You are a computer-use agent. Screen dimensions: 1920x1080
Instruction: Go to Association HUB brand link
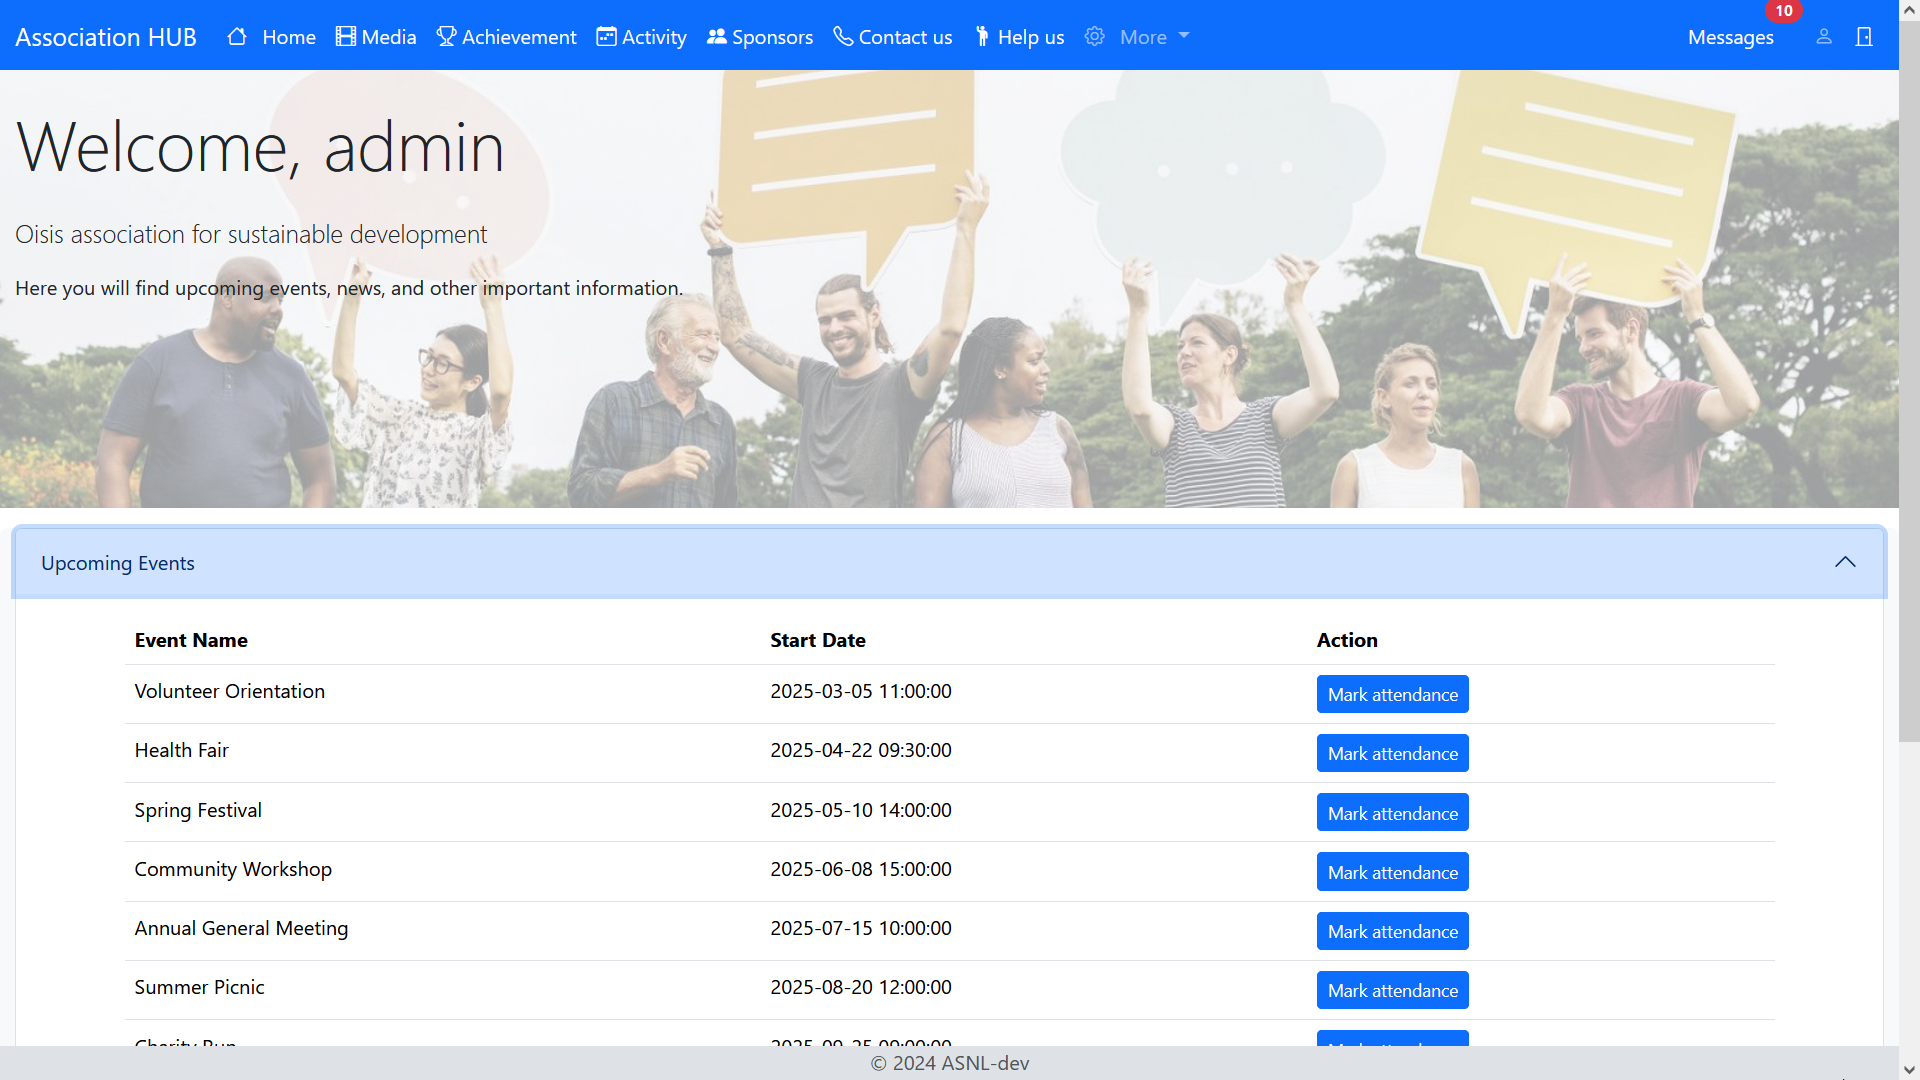[x=106, y=37]
